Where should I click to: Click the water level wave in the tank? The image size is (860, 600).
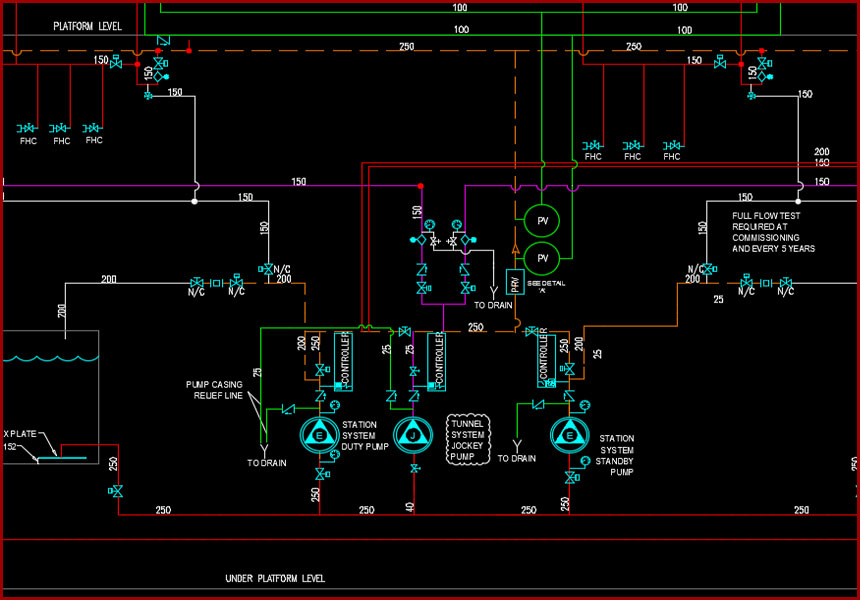pos(50,359)
